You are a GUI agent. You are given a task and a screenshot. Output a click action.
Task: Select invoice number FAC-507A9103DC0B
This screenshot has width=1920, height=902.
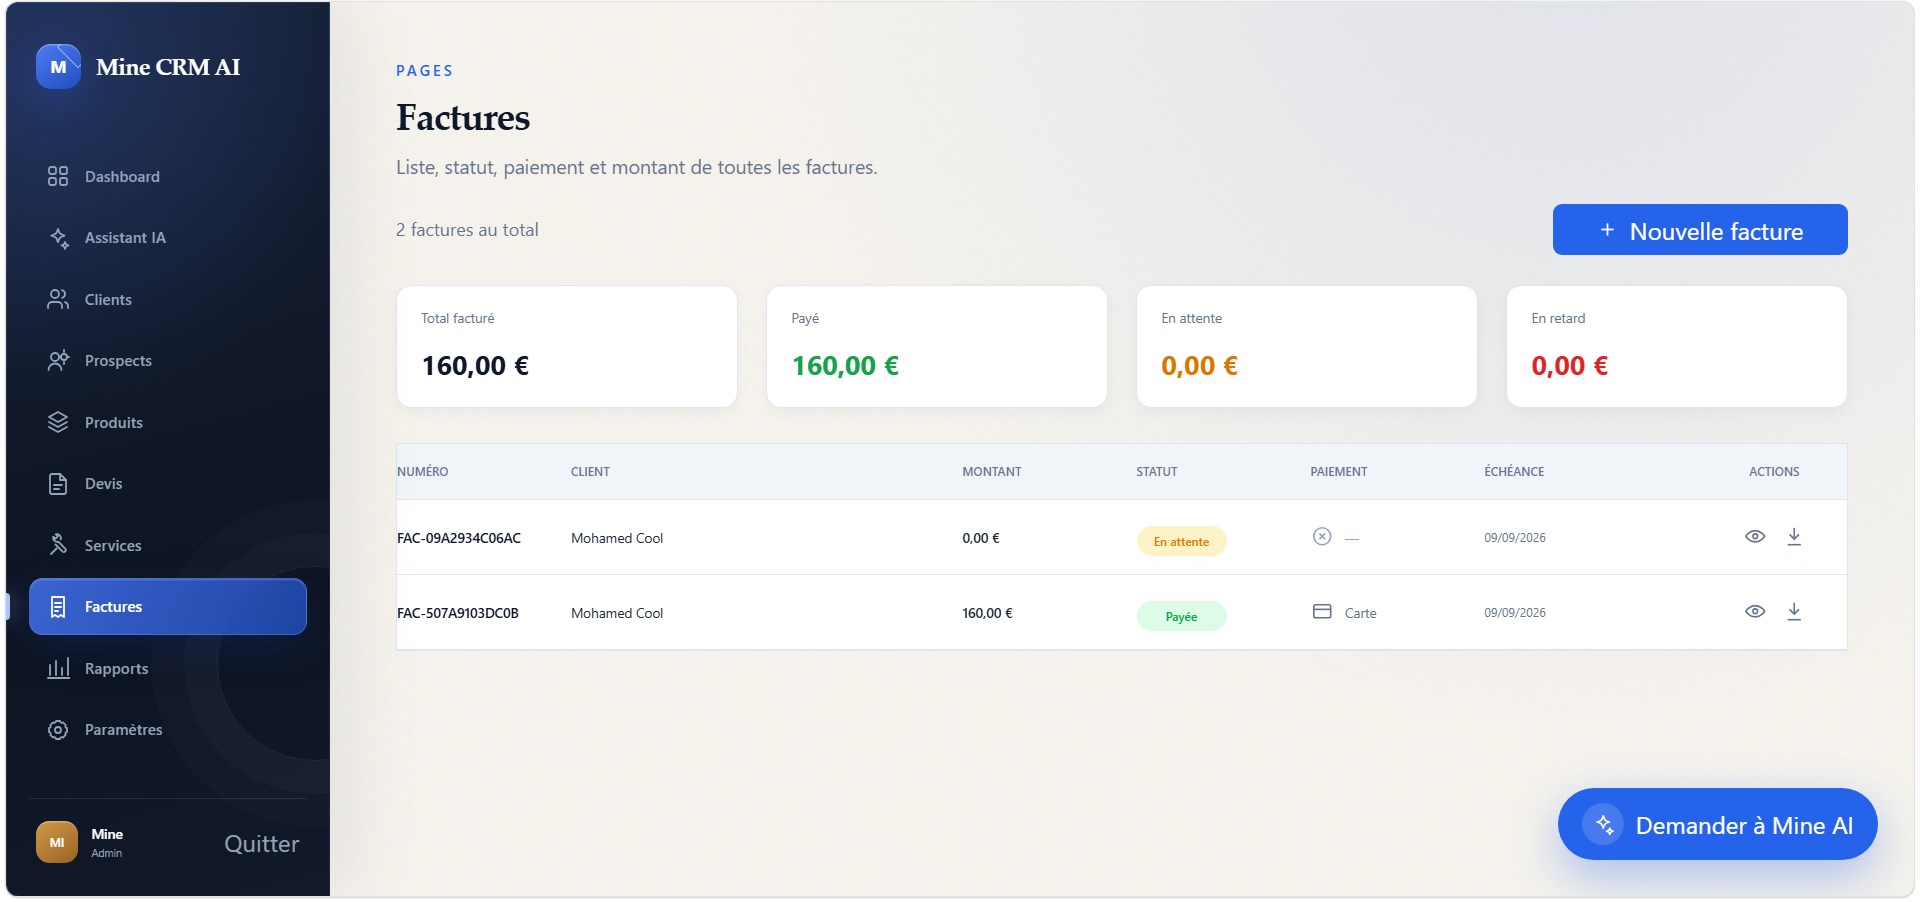pyautogui.click(x=458, y=613)
